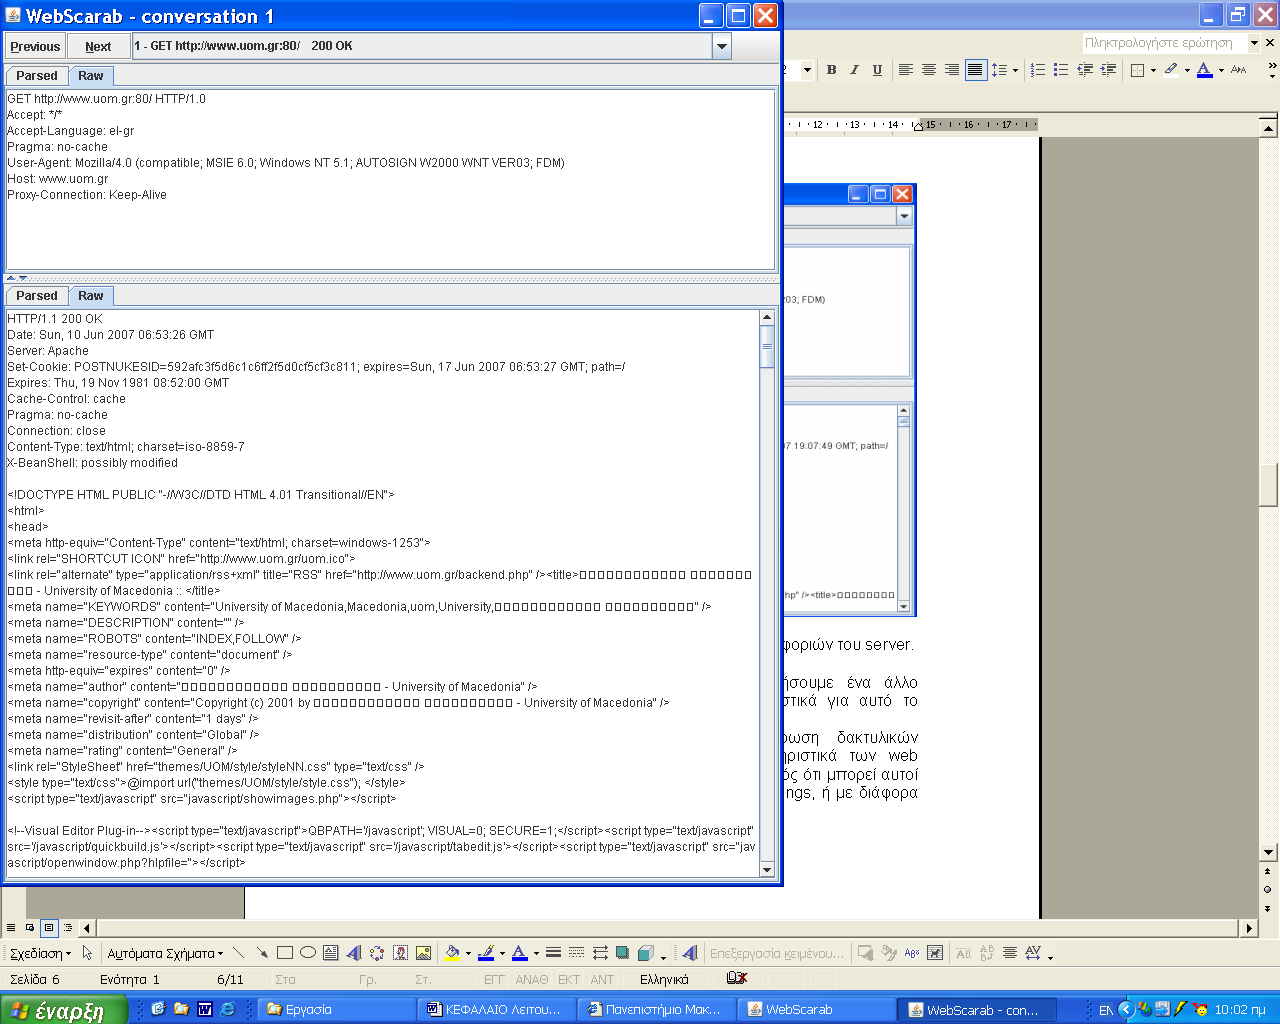This screenshot has width=1280, height=1024.
Task: Click scroll-down arrow of response pane
Action: [x=767, y=869]
